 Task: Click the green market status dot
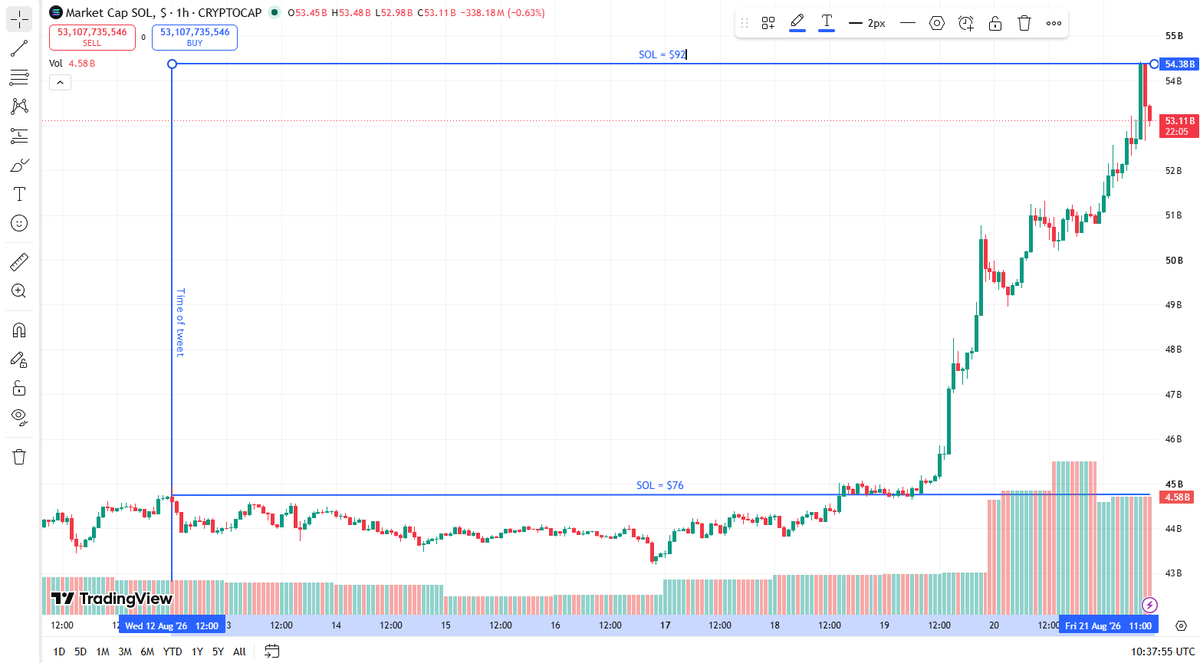pos(274,12)
